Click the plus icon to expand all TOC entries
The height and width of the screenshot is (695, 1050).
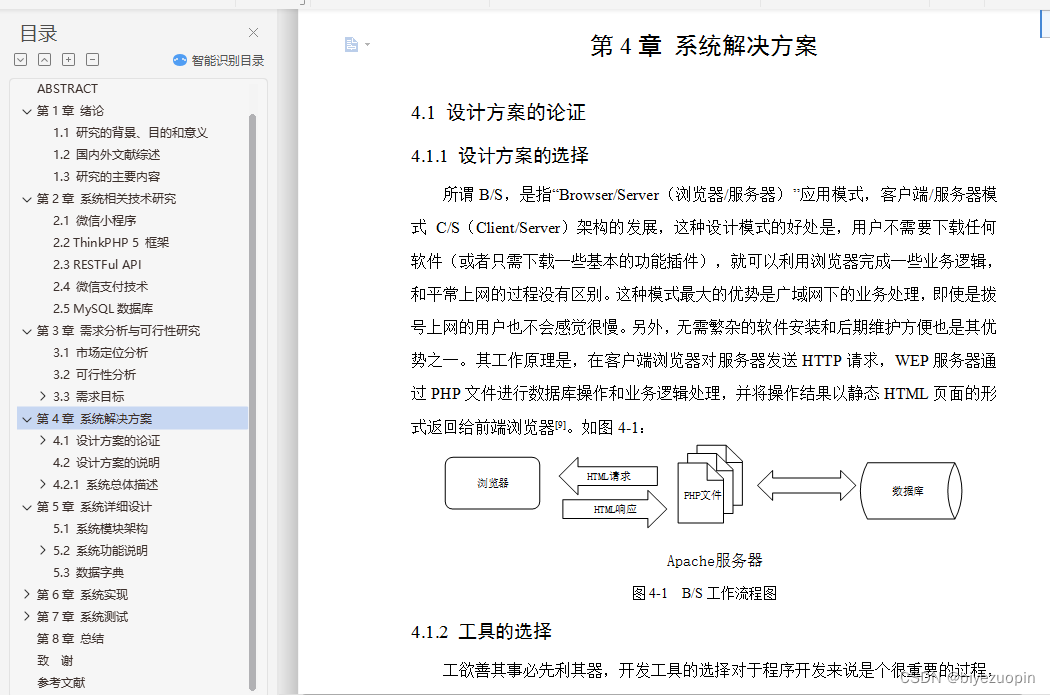pyautogui.click(x=68, y=59)
